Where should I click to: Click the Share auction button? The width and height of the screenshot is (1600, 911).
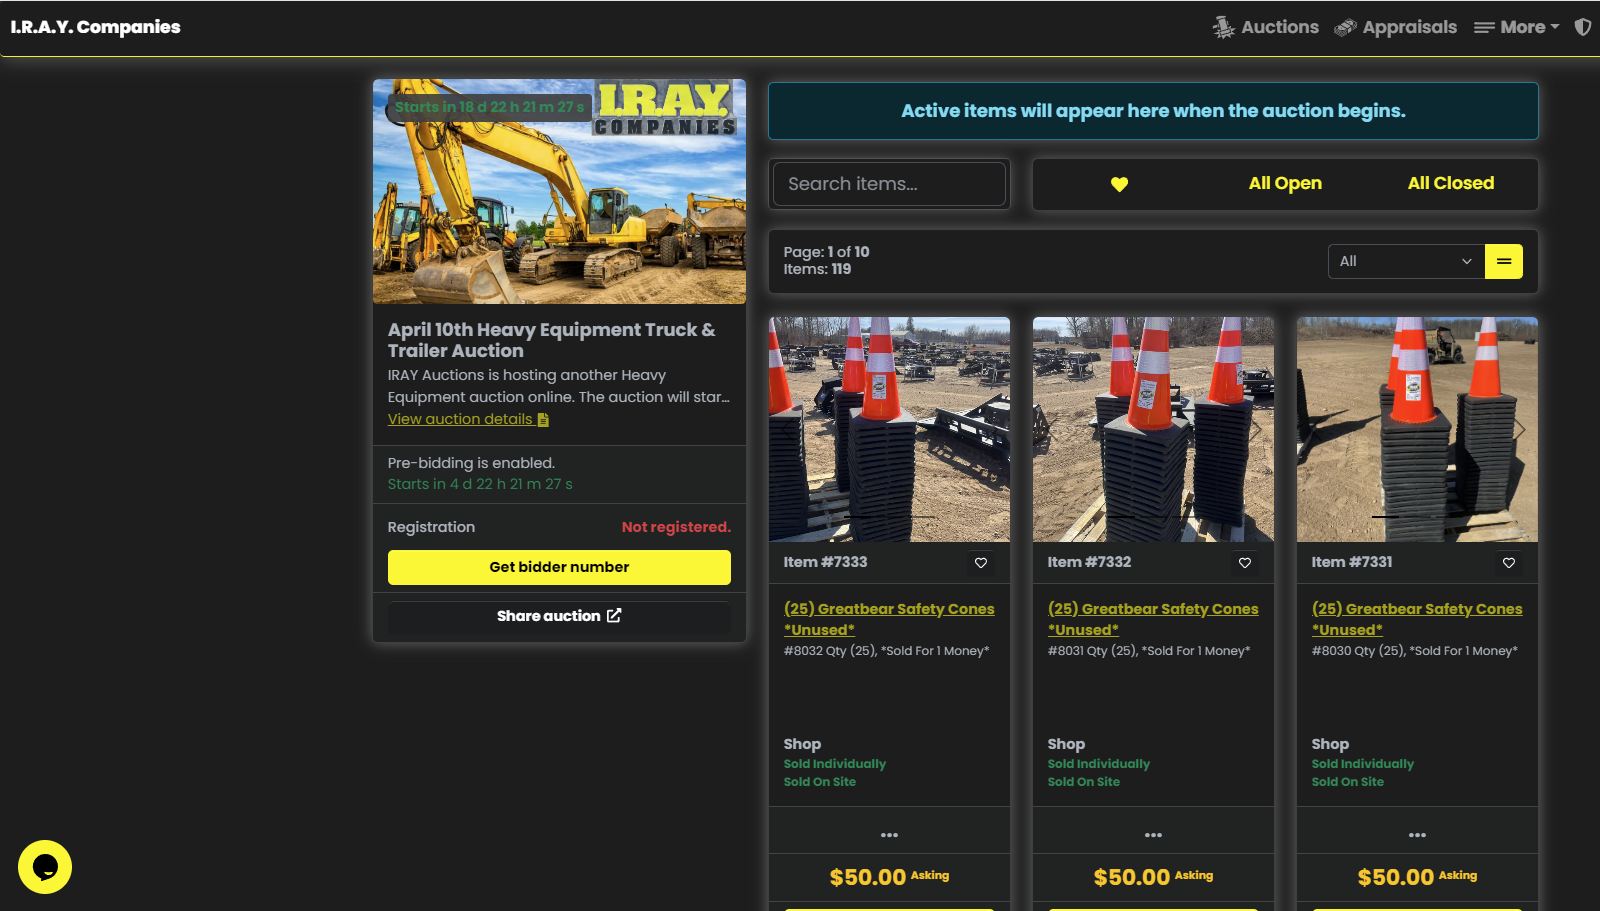point(559,616)
